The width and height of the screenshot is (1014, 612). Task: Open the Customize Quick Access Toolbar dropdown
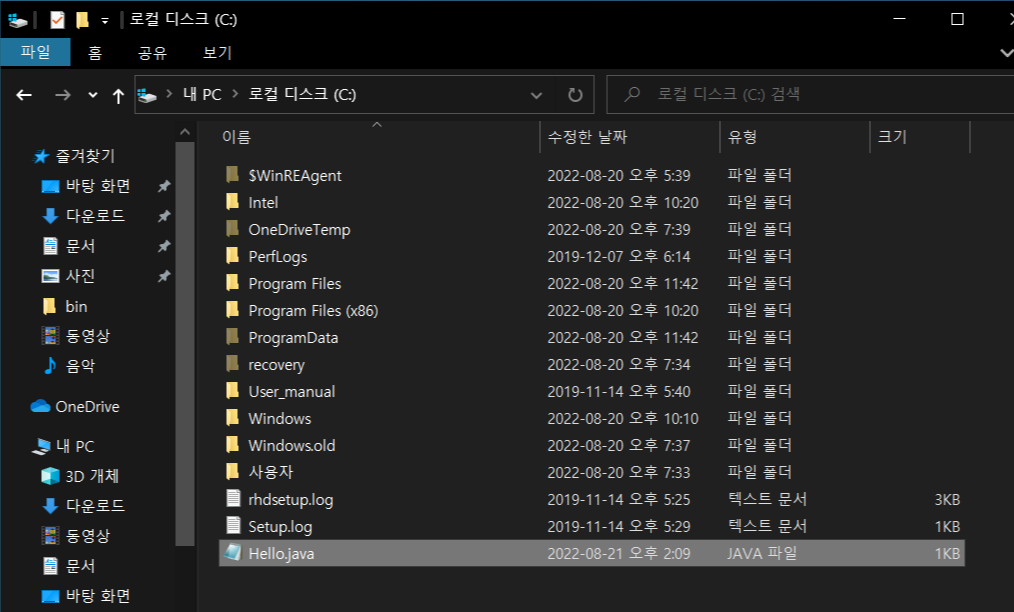(x=105, y=21)
